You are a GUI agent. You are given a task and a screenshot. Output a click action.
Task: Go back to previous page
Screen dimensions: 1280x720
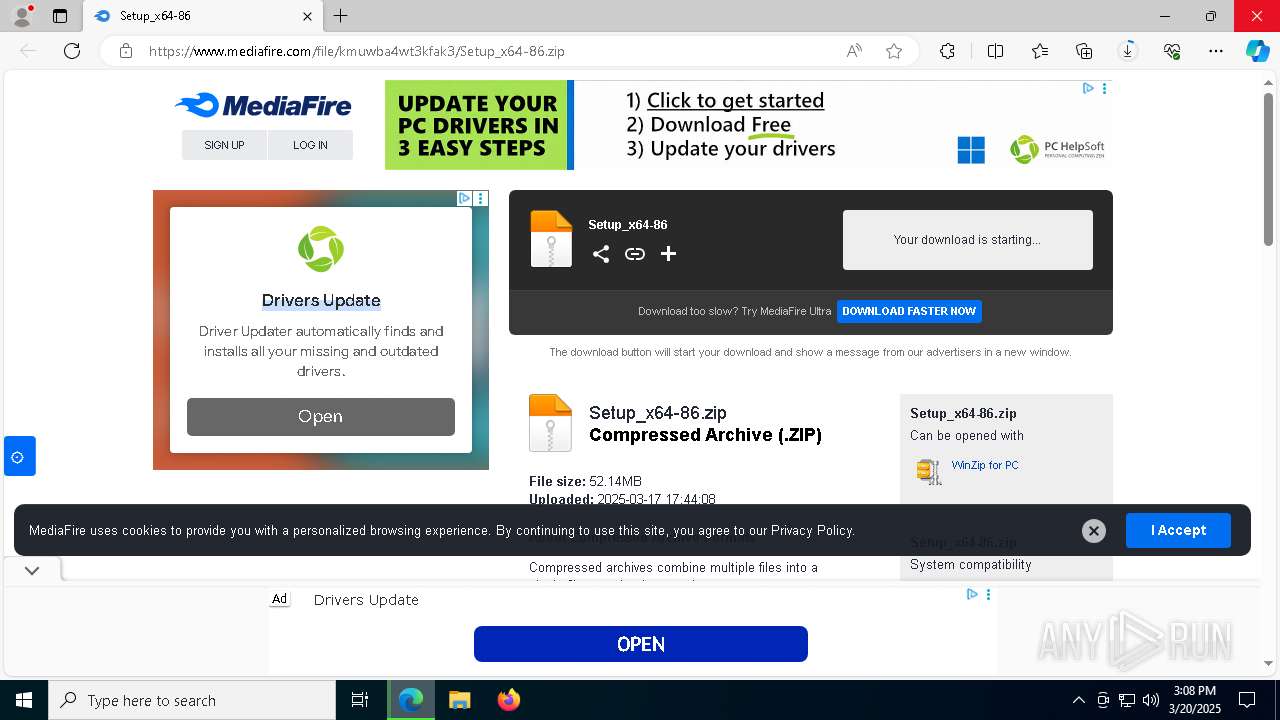tap(28, 51)
